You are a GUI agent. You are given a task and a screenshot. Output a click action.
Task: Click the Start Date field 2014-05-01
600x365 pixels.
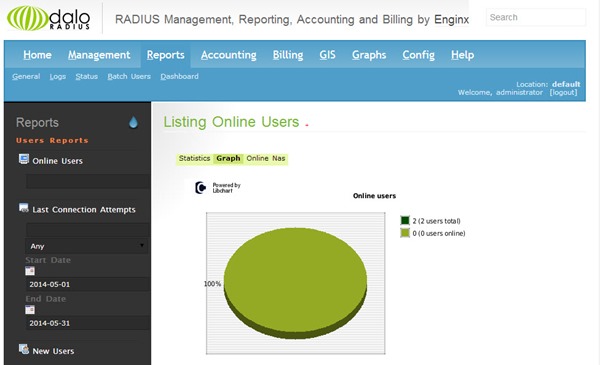click(x=88, y=284)
